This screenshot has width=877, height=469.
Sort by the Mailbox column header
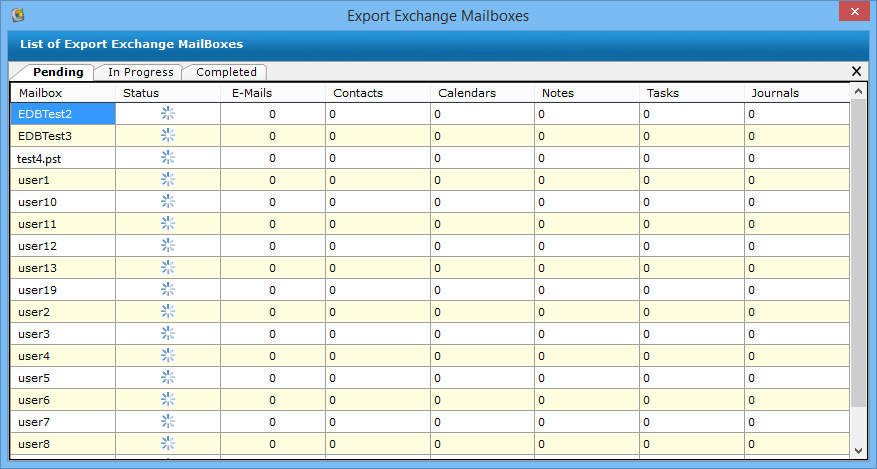63,93
